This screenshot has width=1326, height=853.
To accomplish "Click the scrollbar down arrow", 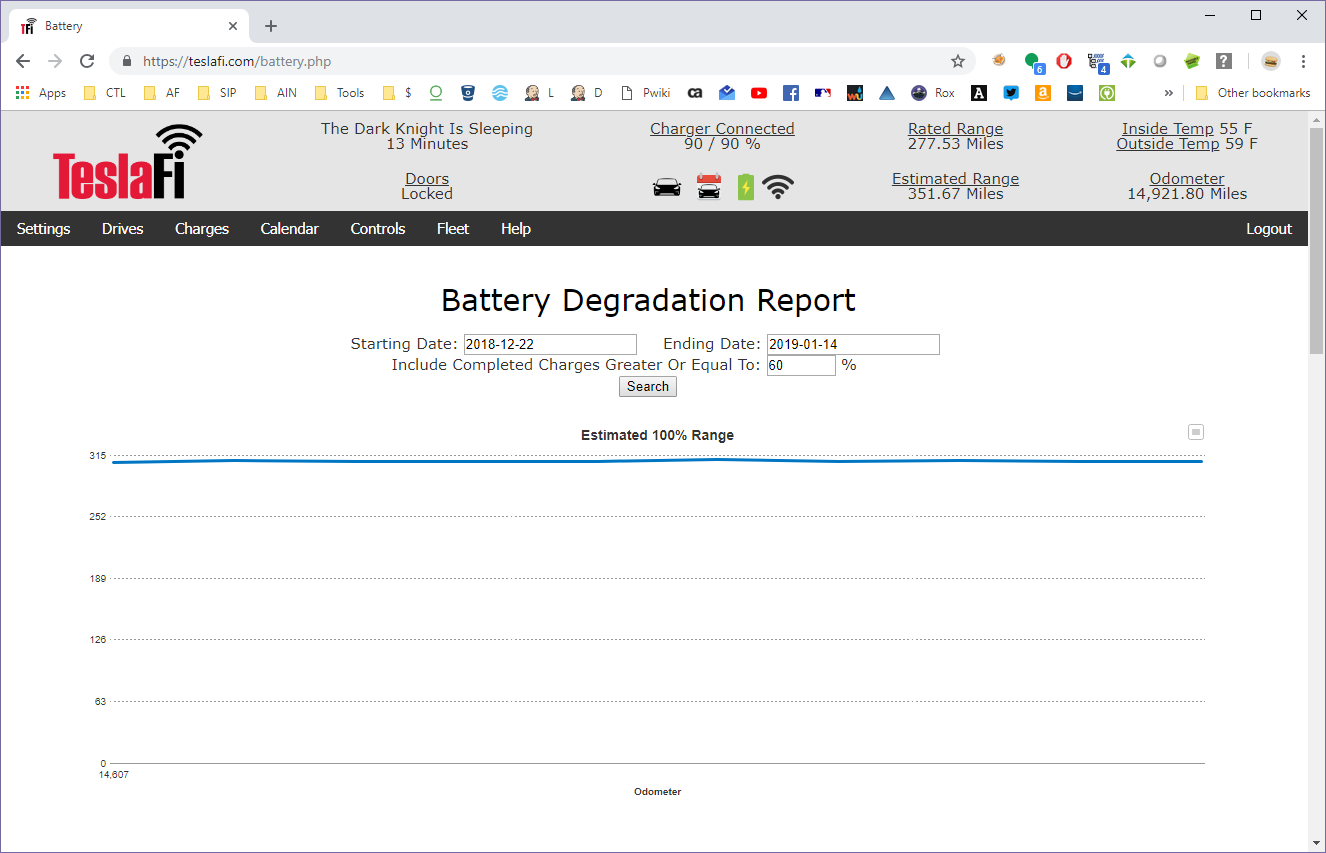I will pos(1317,842).
